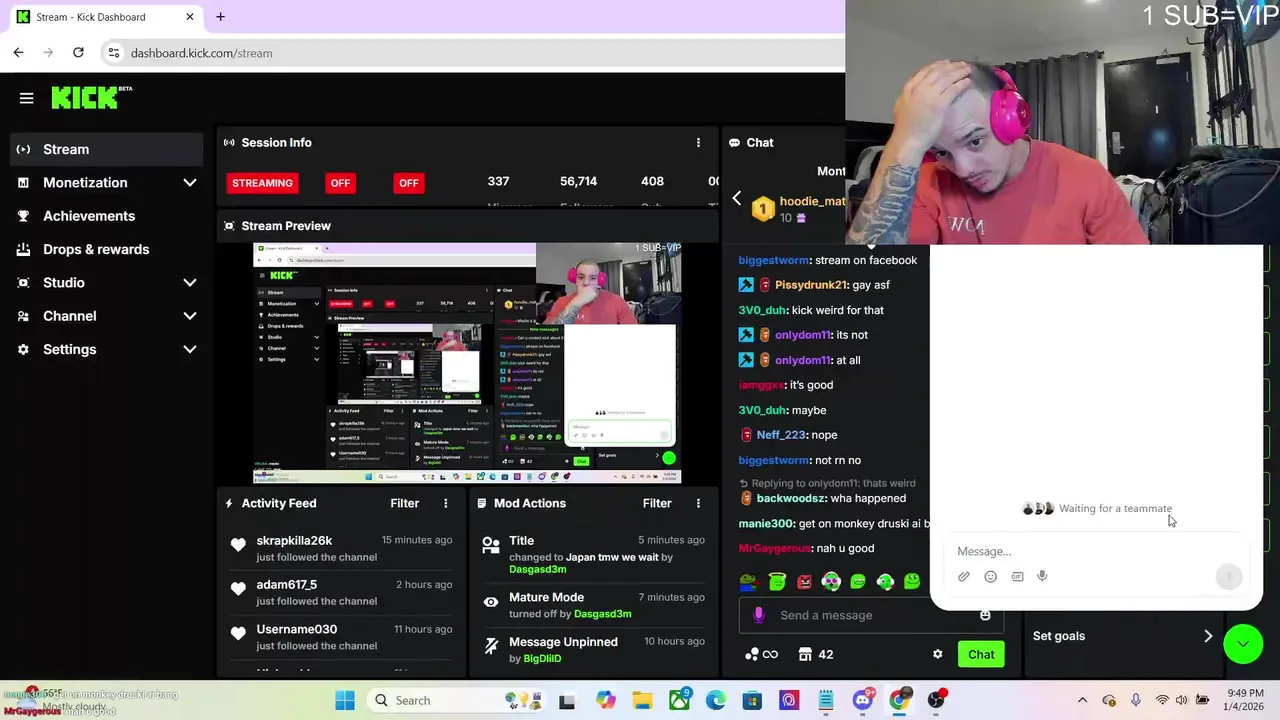Image resolution: width=1280 pixels, height=720 pixels.
Task: Attach a file with the paperclip icon
Action: pyautogui.click(x=964, y=576)
